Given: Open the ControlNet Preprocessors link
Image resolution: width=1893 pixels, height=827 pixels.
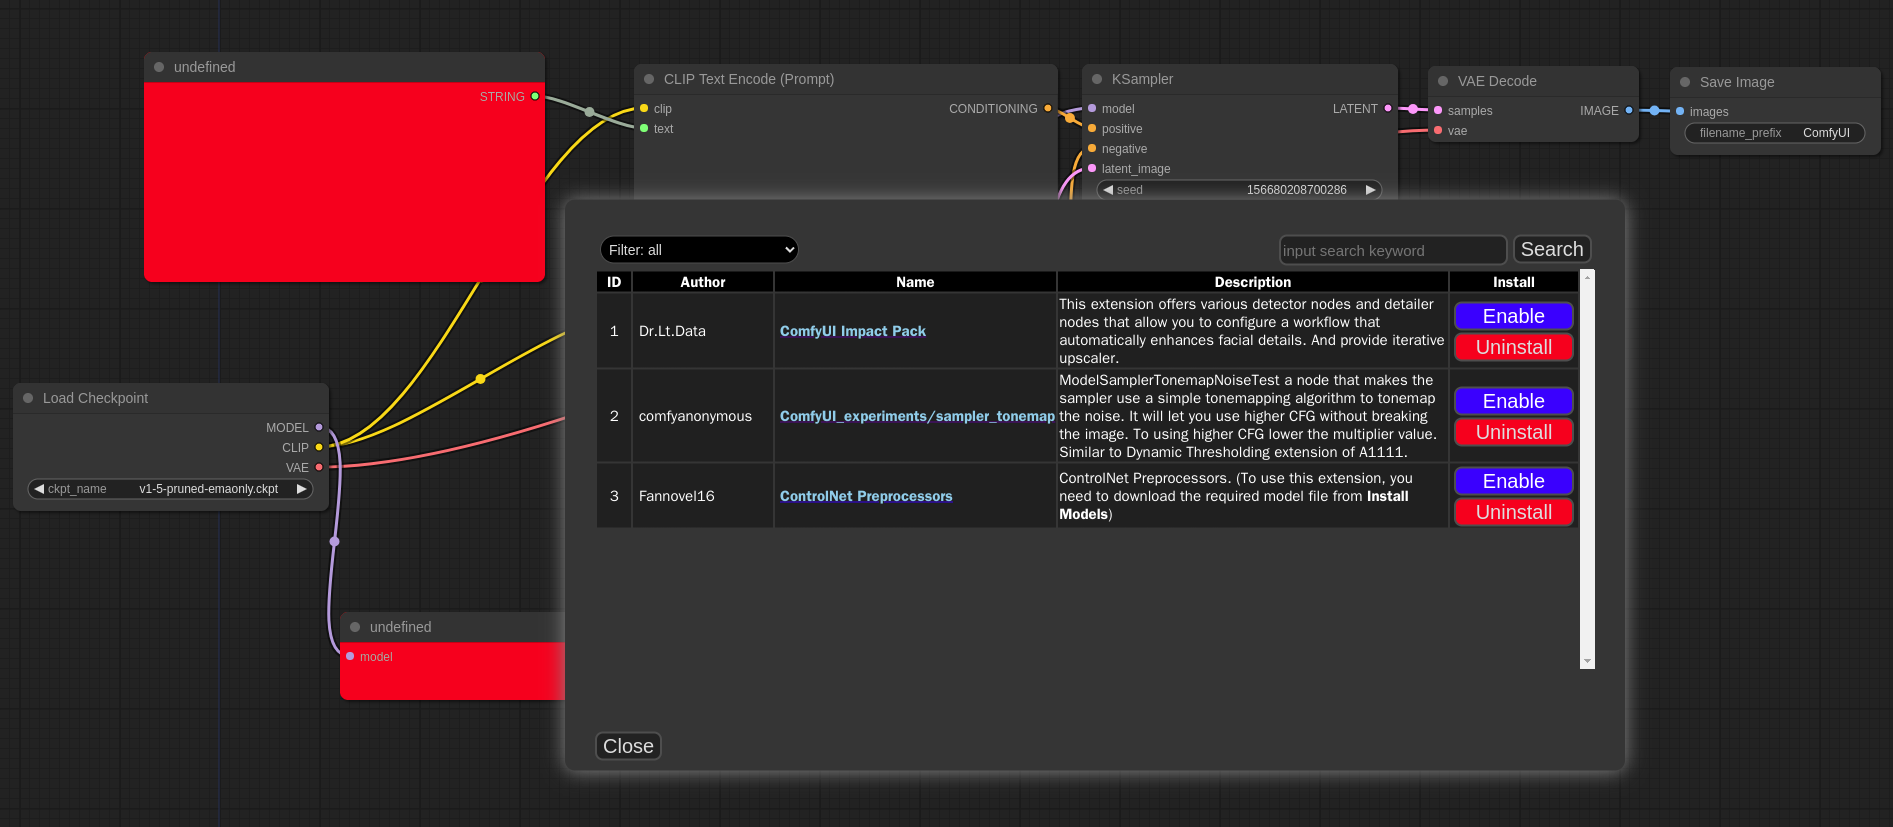Looking at the screenshot, I should click(x=865, y=496).
